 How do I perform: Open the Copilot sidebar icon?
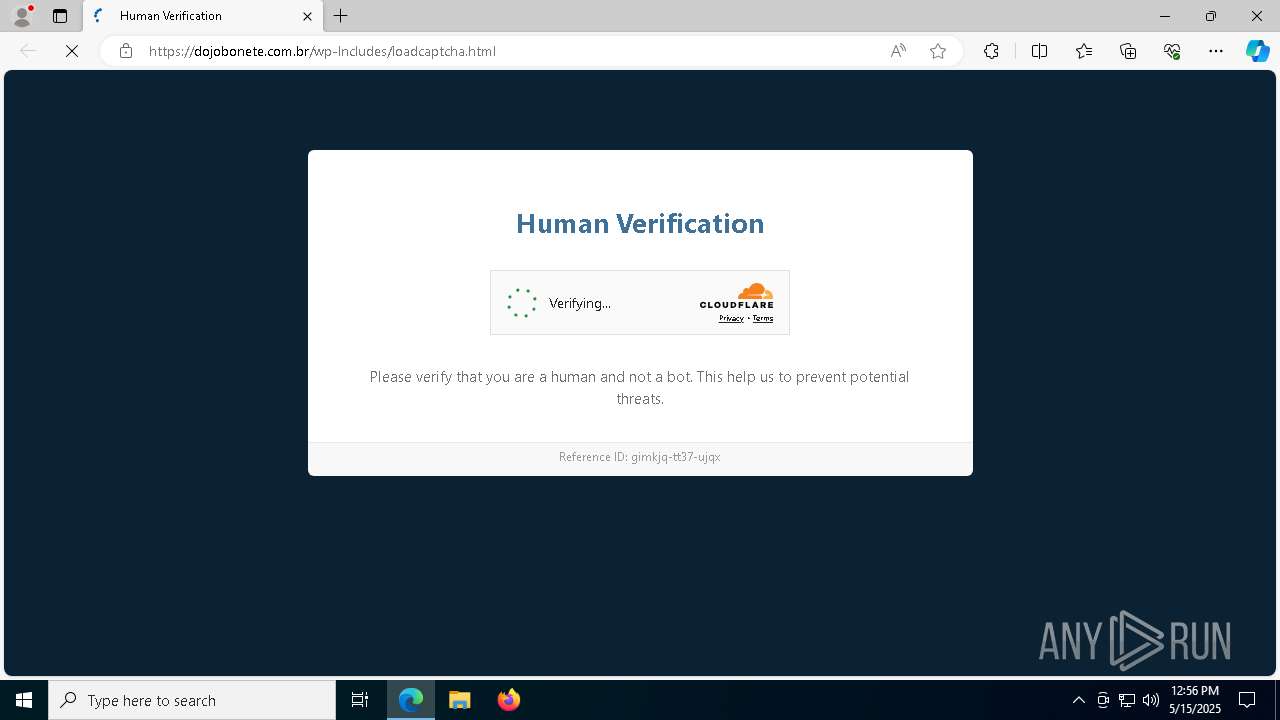pos(1257,51)
